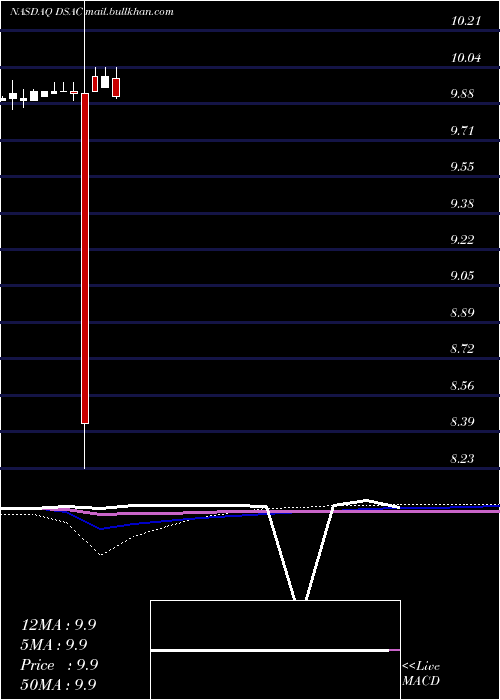Click the tall red candlestick body
Image resolution: width=500 pixels, height=700 pixels.
pyautogui.click(x=85, y=258)
